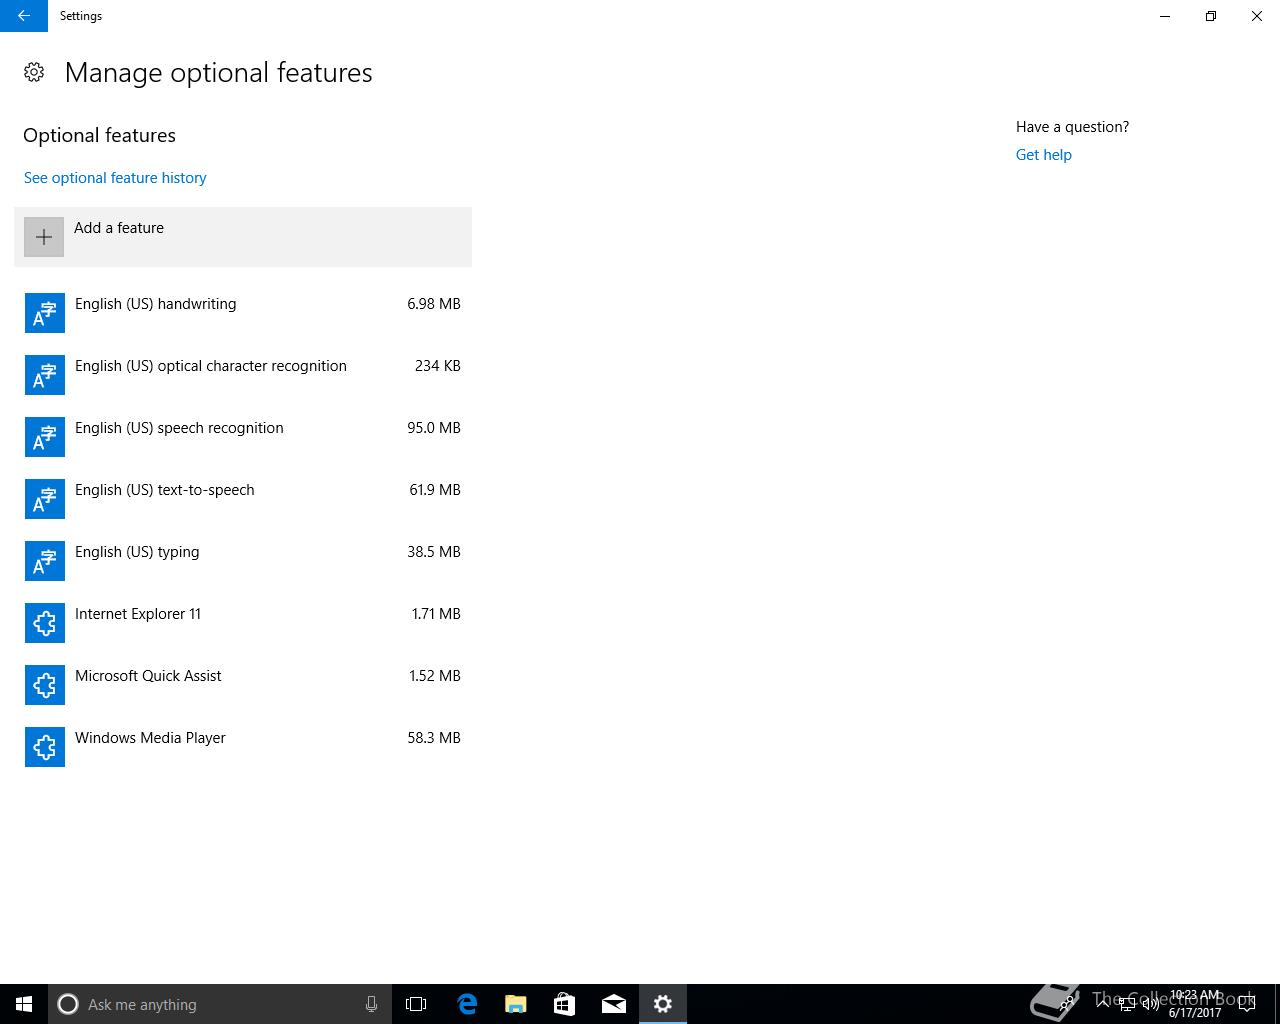Image resolution: width=1280 pixels, height=1024 pixels.
Task: Select the optical character recognition feature icon
Action: coord(45,375)
